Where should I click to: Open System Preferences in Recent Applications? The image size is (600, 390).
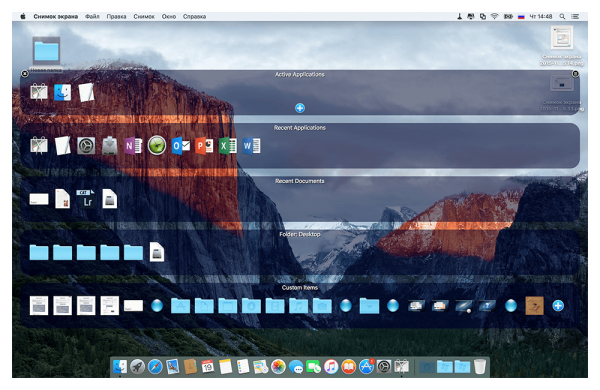[86, 146]
